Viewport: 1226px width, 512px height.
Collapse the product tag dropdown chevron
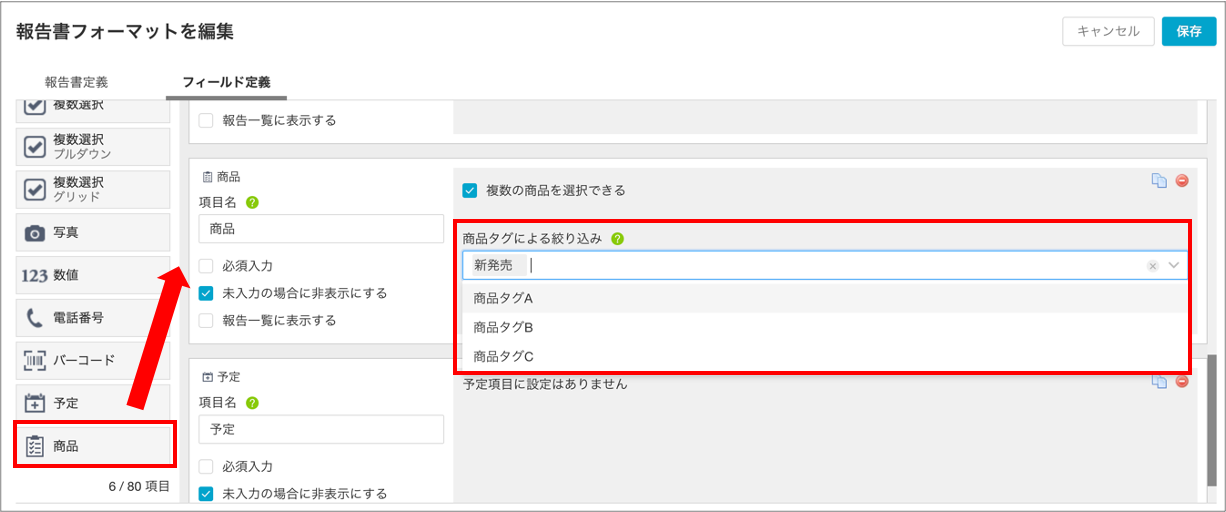click(x=1174, y=266)
